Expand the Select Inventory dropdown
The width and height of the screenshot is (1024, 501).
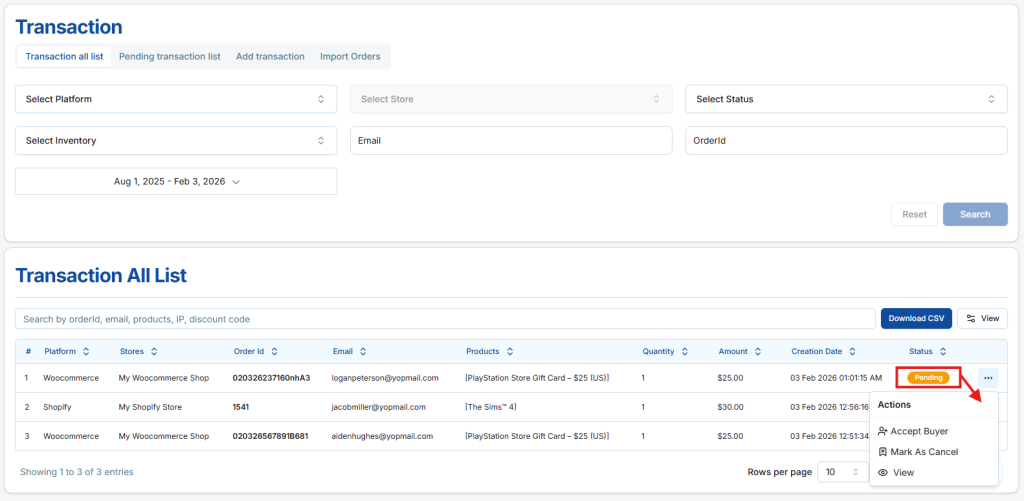tap(175, 141)
